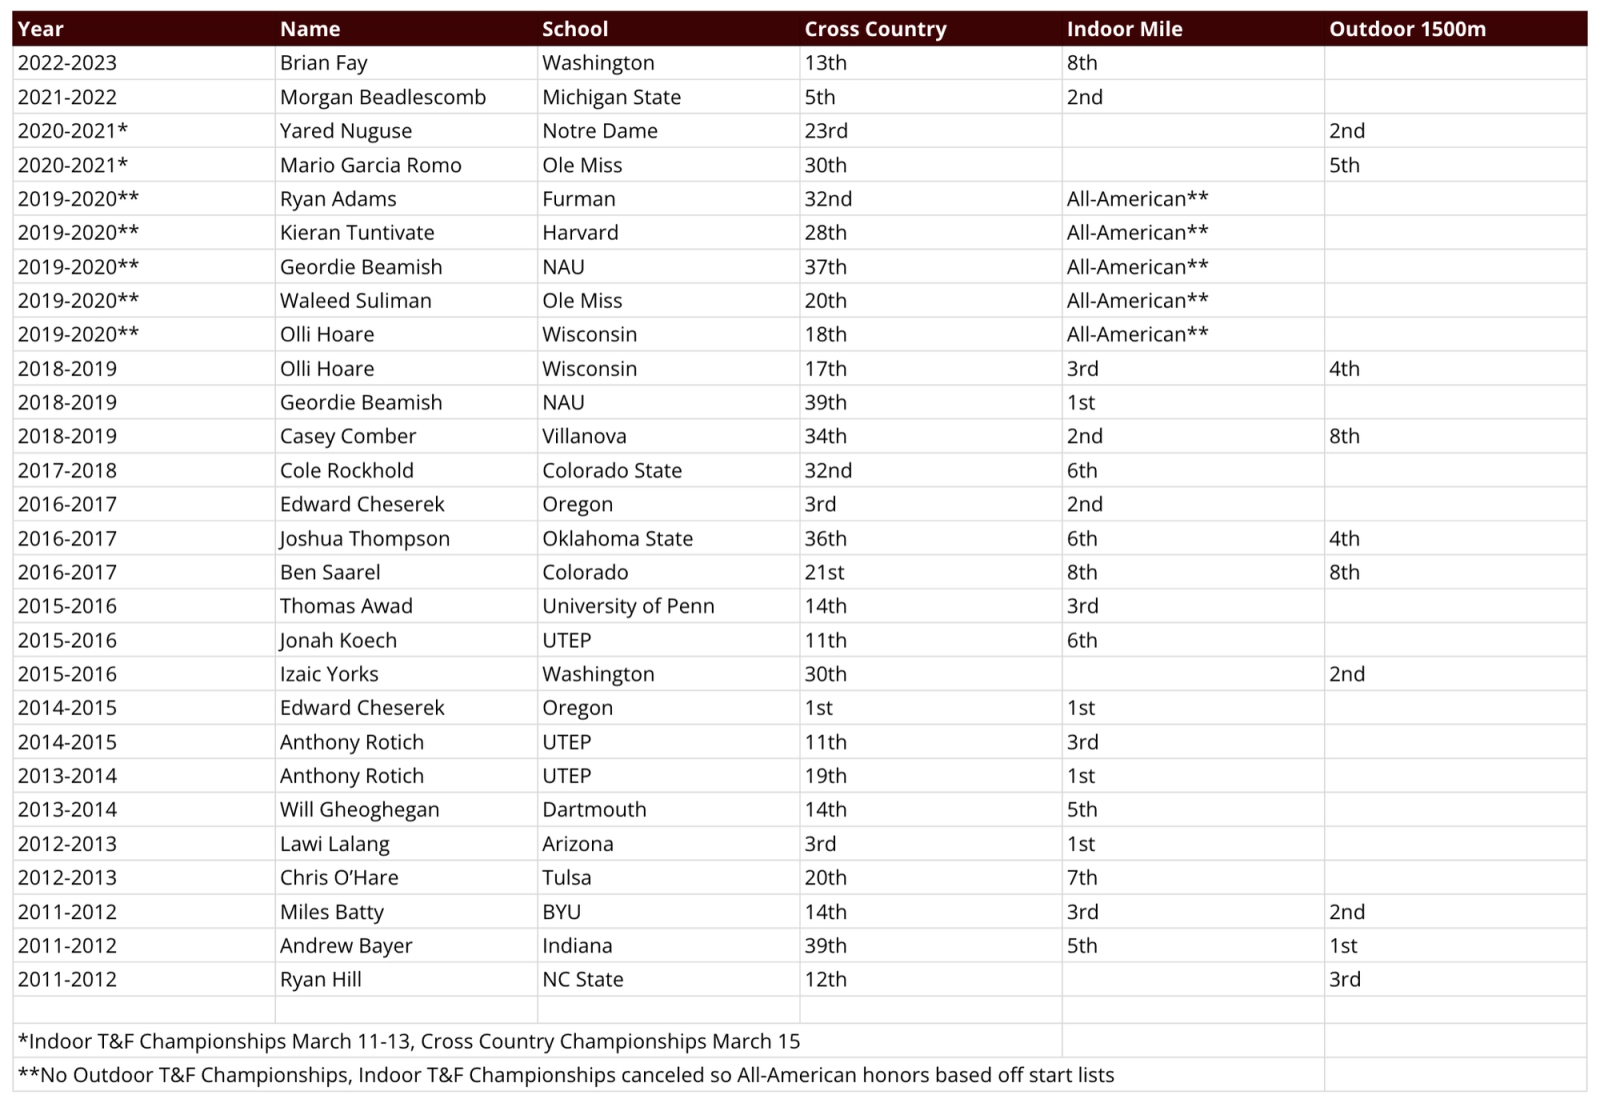This screenshot has width=1600, height=1103.
Task: Click the Brian Fay name cell
Action: click(x=406, y=63)
